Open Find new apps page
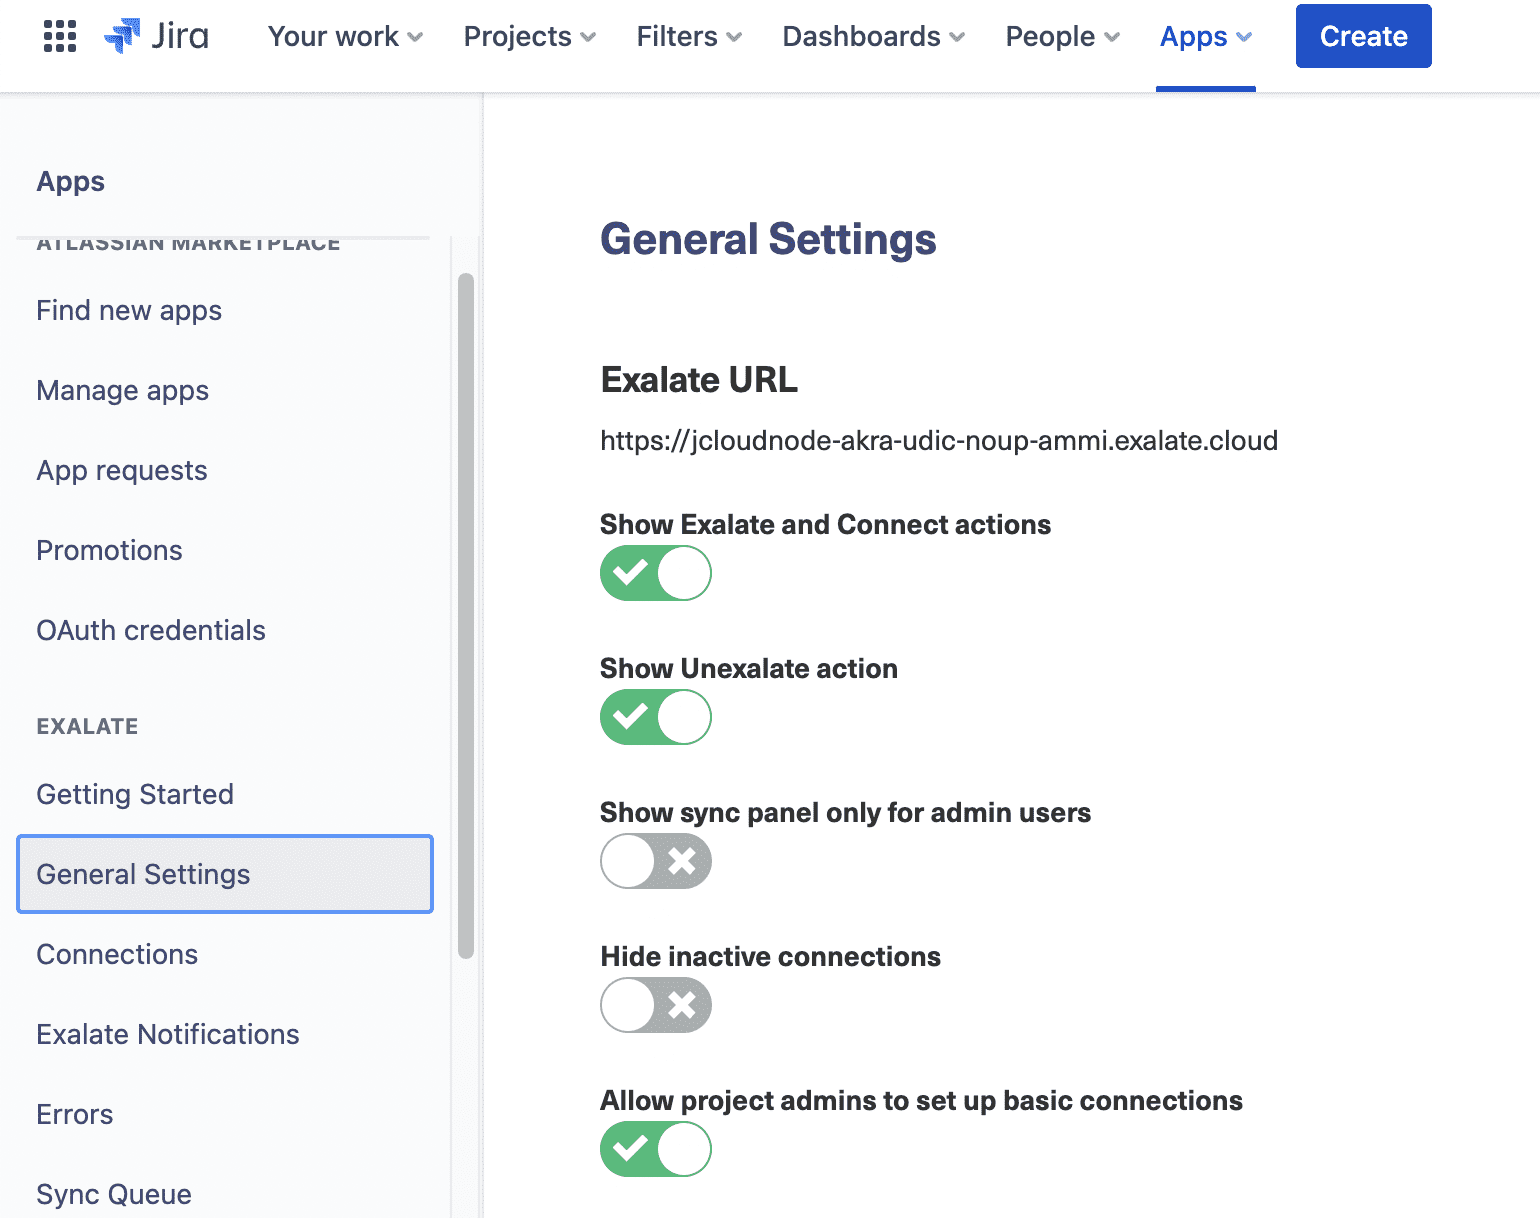 (128, 311)
